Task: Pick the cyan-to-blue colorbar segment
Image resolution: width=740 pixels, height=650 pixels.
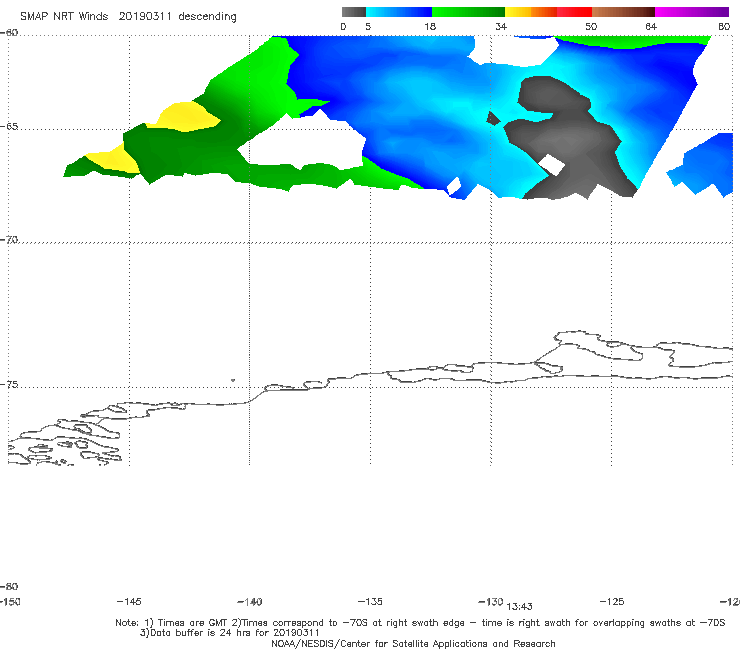Action: pyautogui.click(x=399, y=12)
